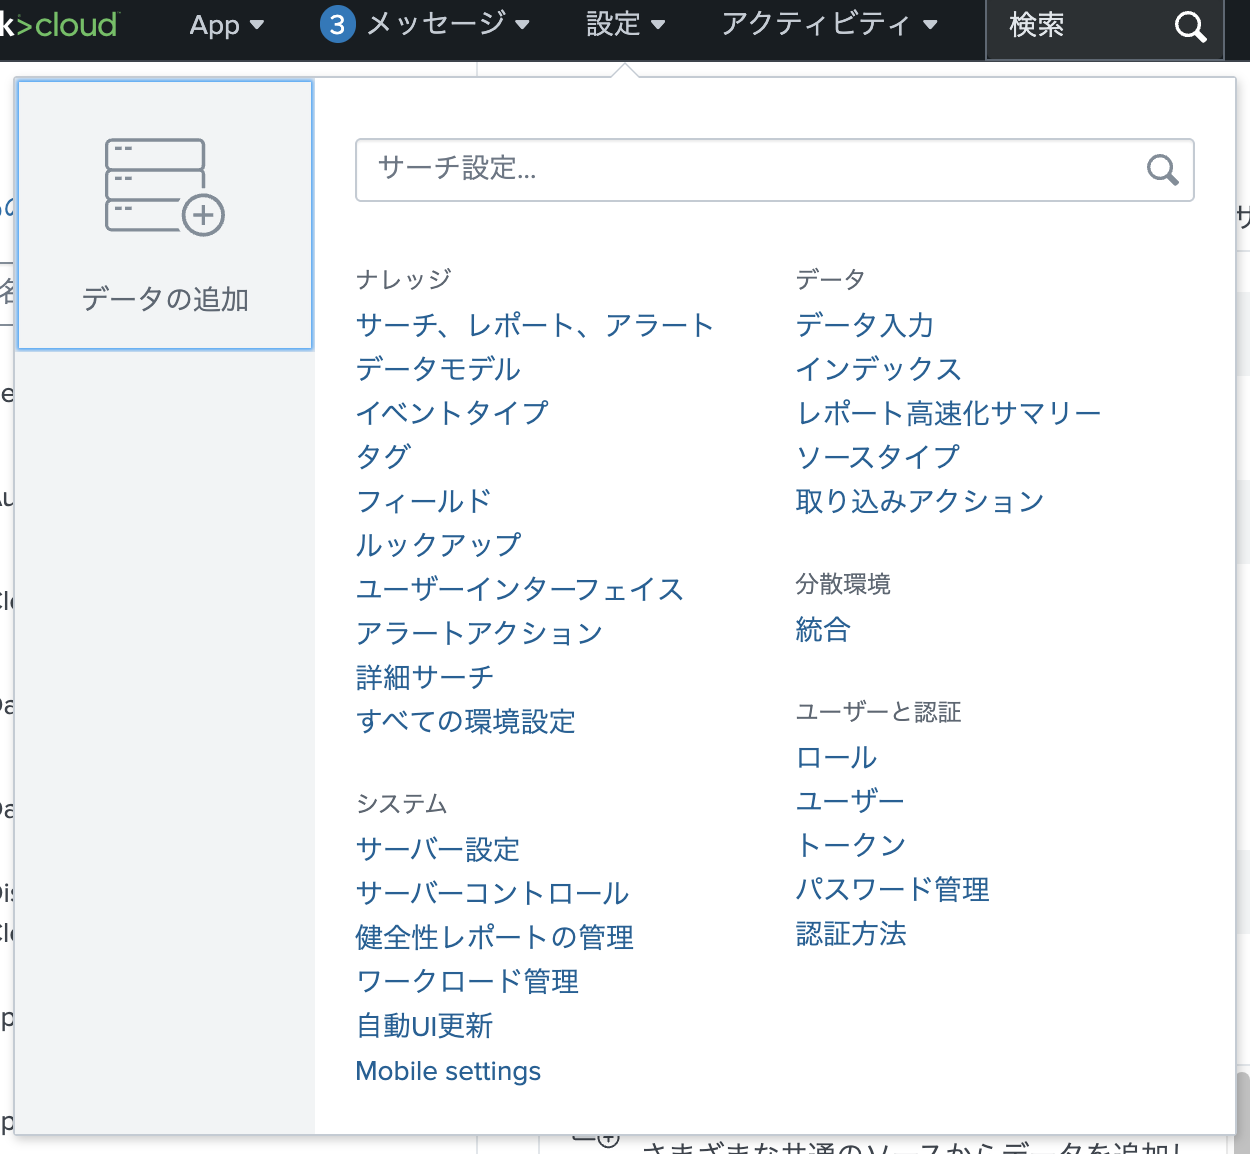
Task: Open データ入力 settings
Action: (865, 325)
